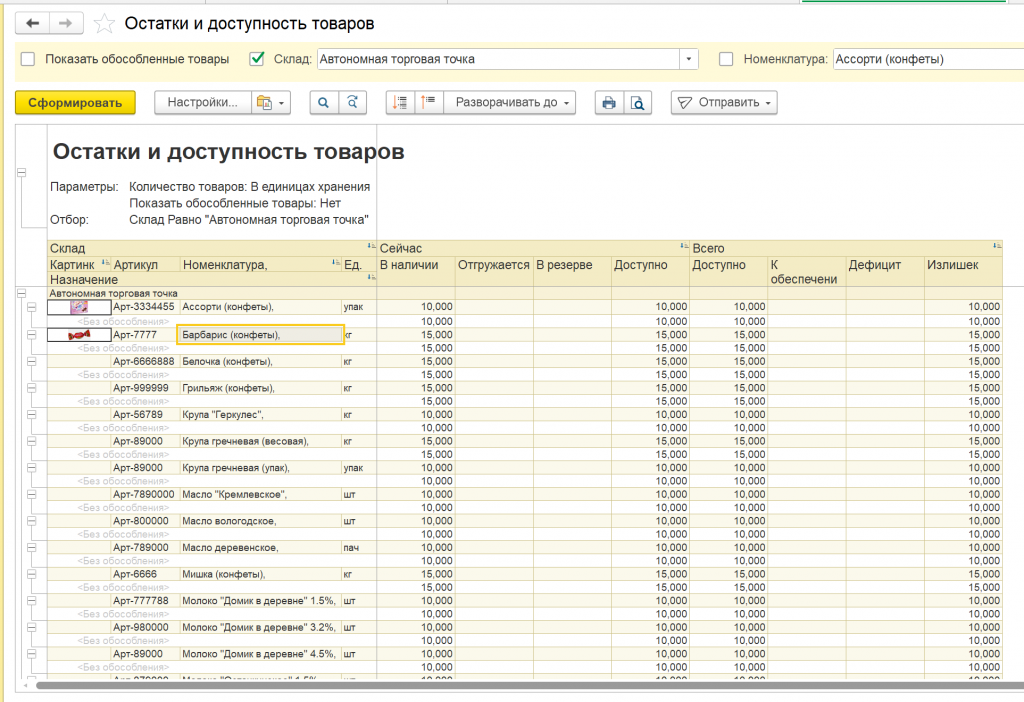Click the Find next icon

[x=352, y=103]
